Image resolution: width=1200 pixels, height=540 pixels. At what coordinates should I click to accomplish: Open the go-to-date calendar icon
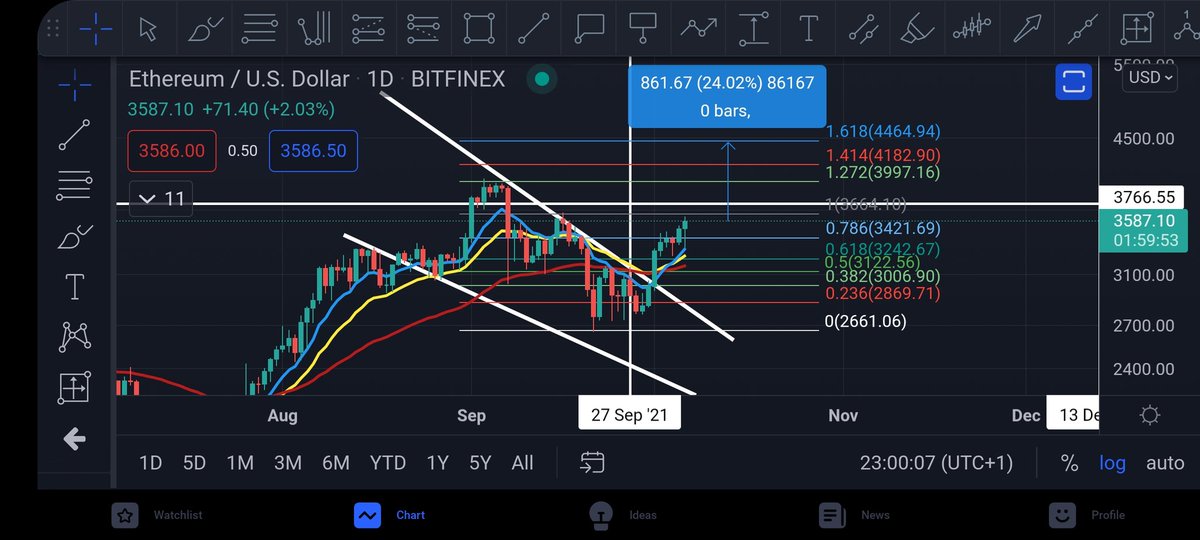pyautogui.click(x=592, y=463)
